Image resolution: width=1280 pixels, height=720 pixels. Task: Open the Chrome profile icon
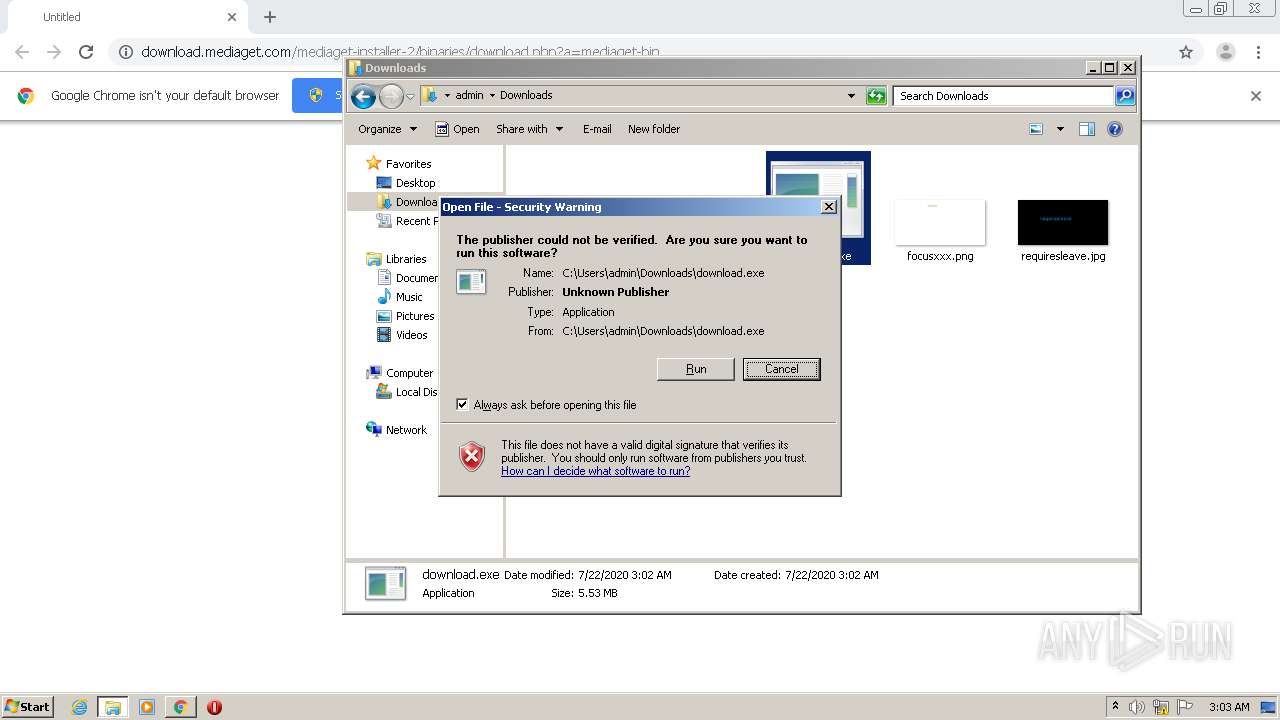(1225, 52)
